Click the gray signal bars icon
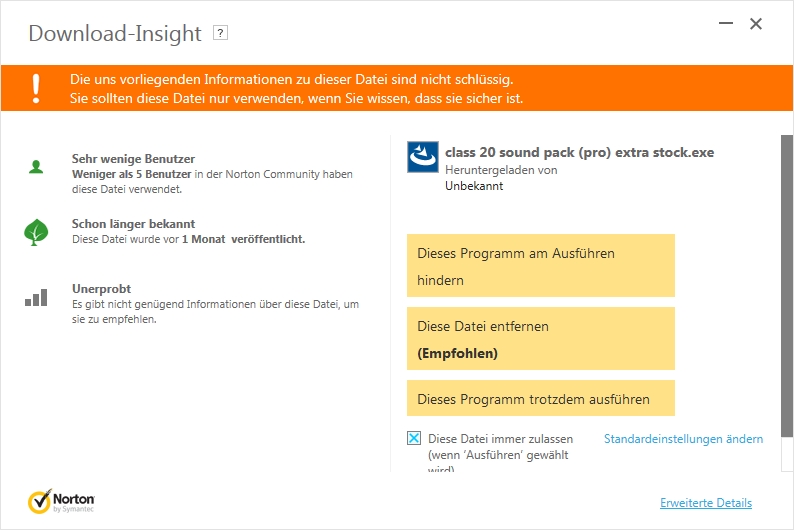 click(36, 297)
